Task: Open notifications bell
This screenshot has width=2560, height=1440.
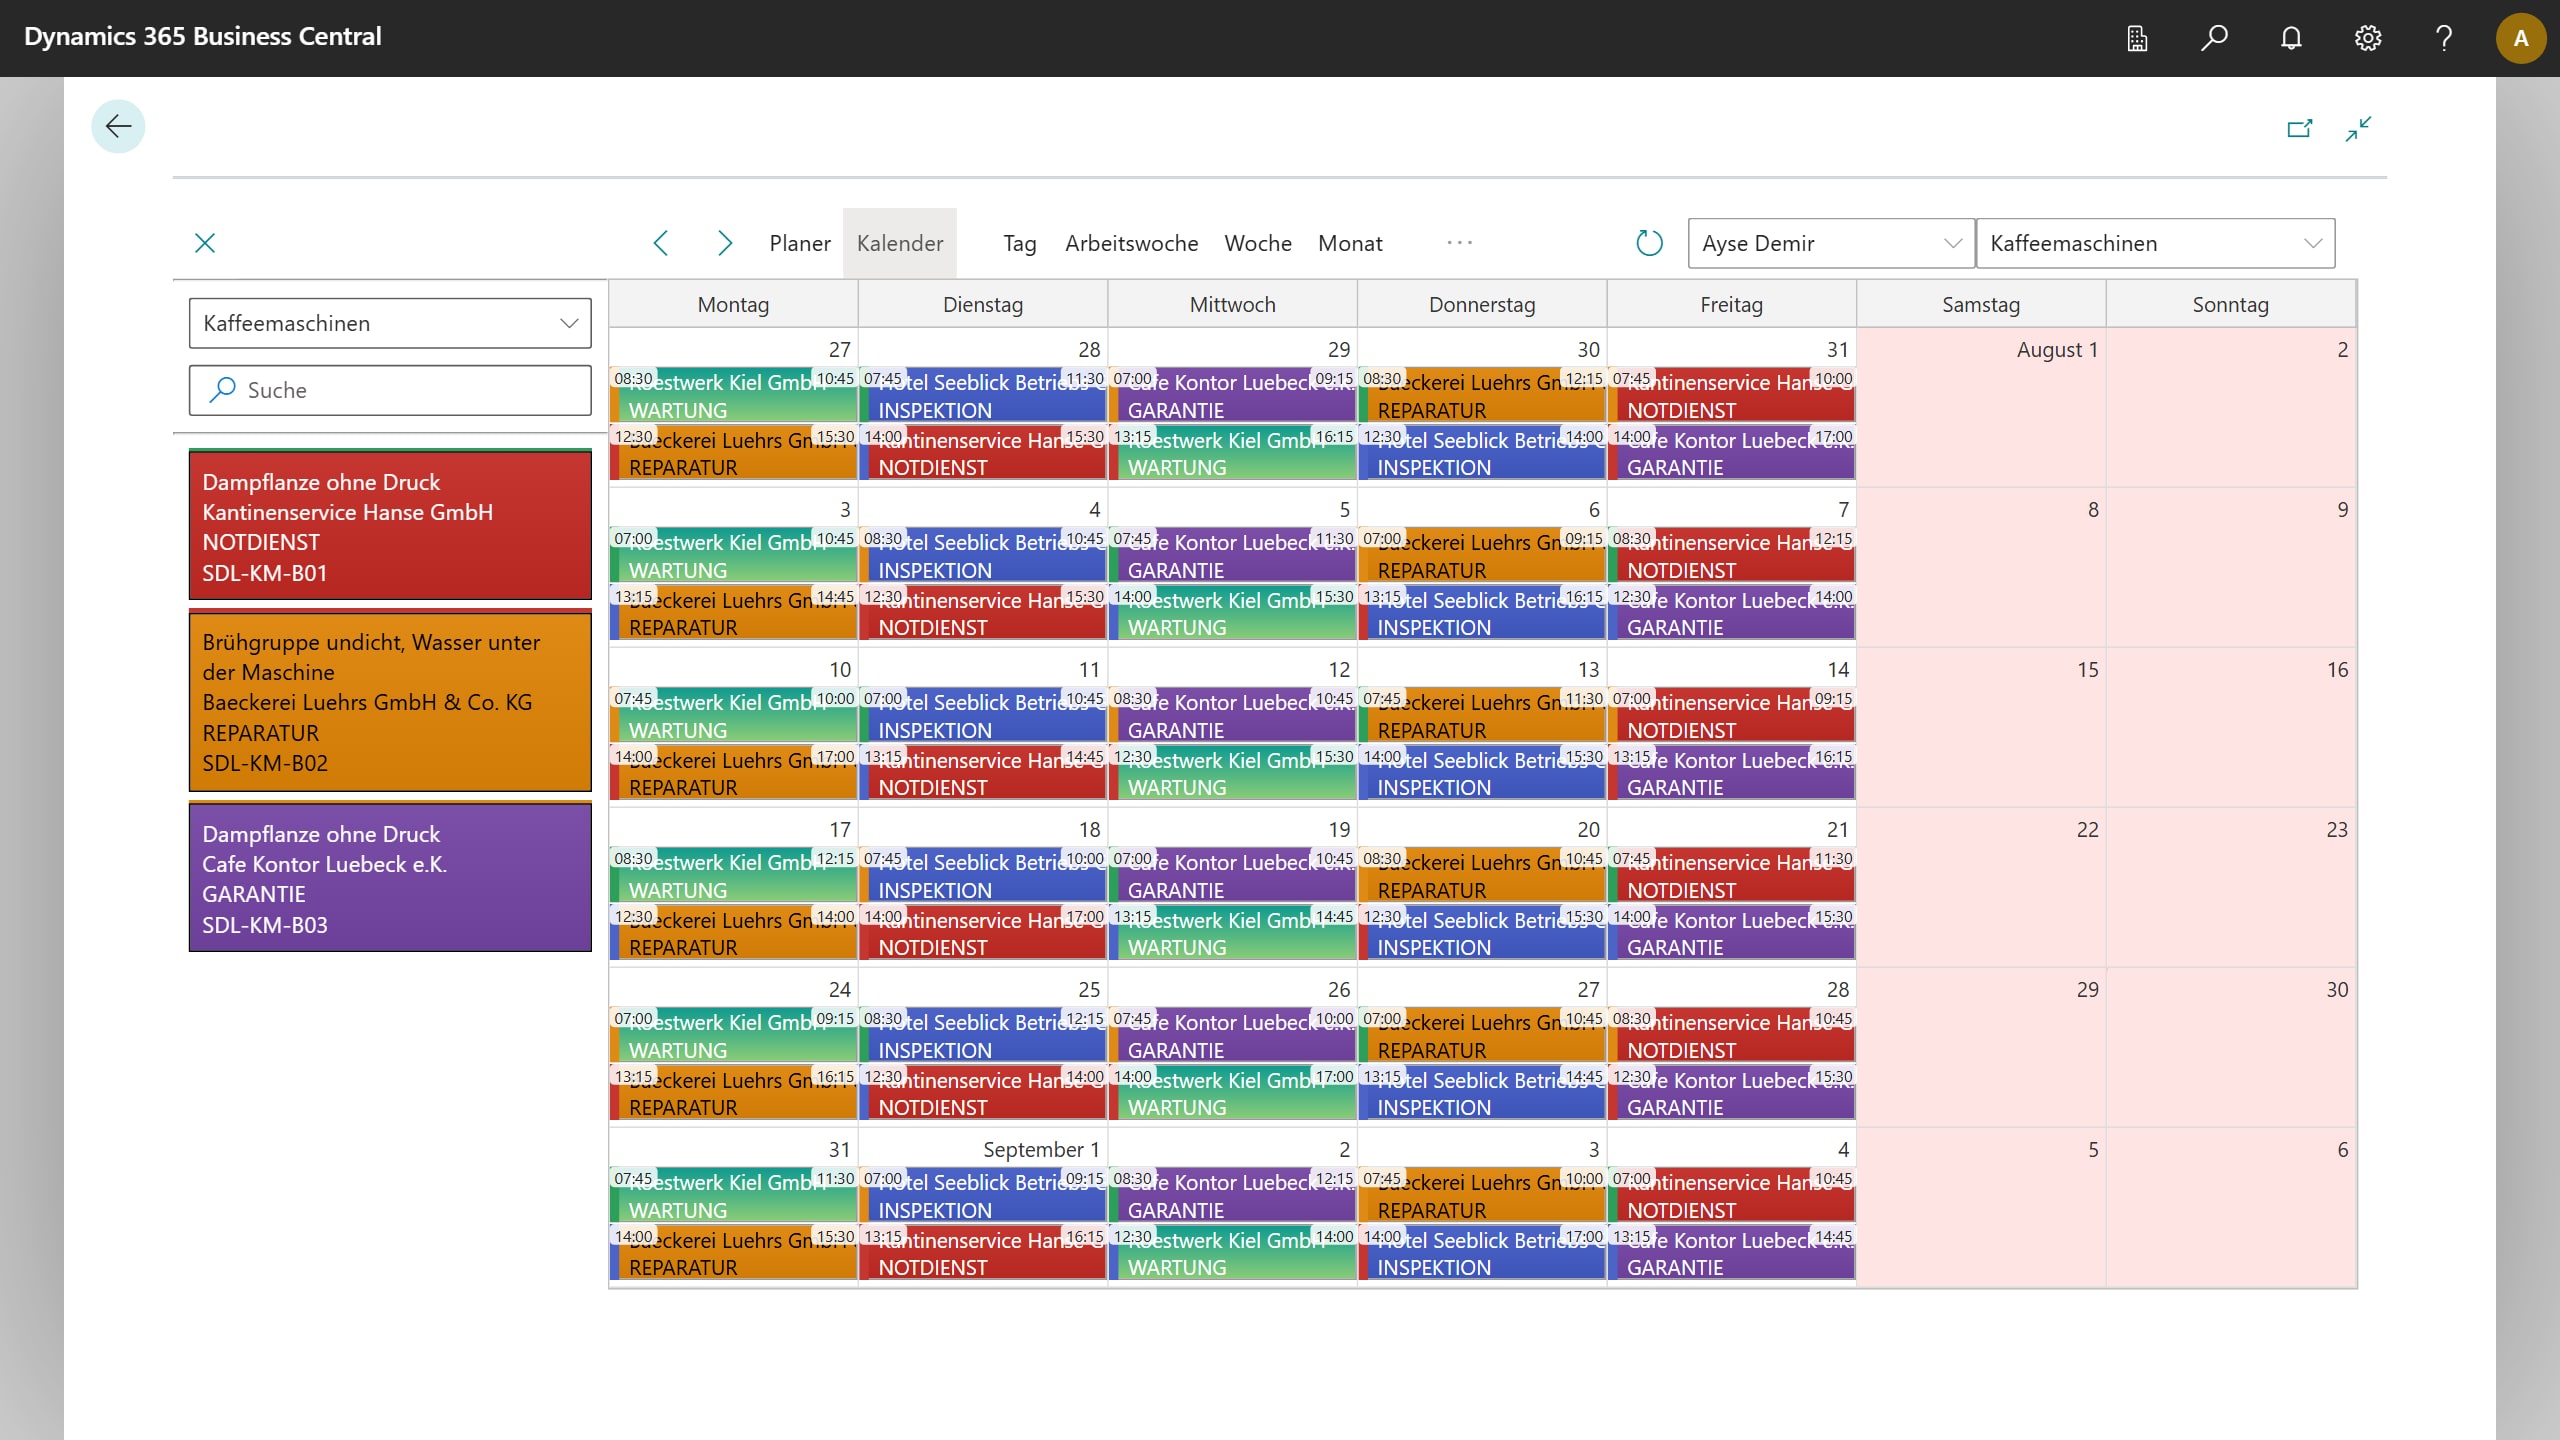Action: click(2291, 38)
